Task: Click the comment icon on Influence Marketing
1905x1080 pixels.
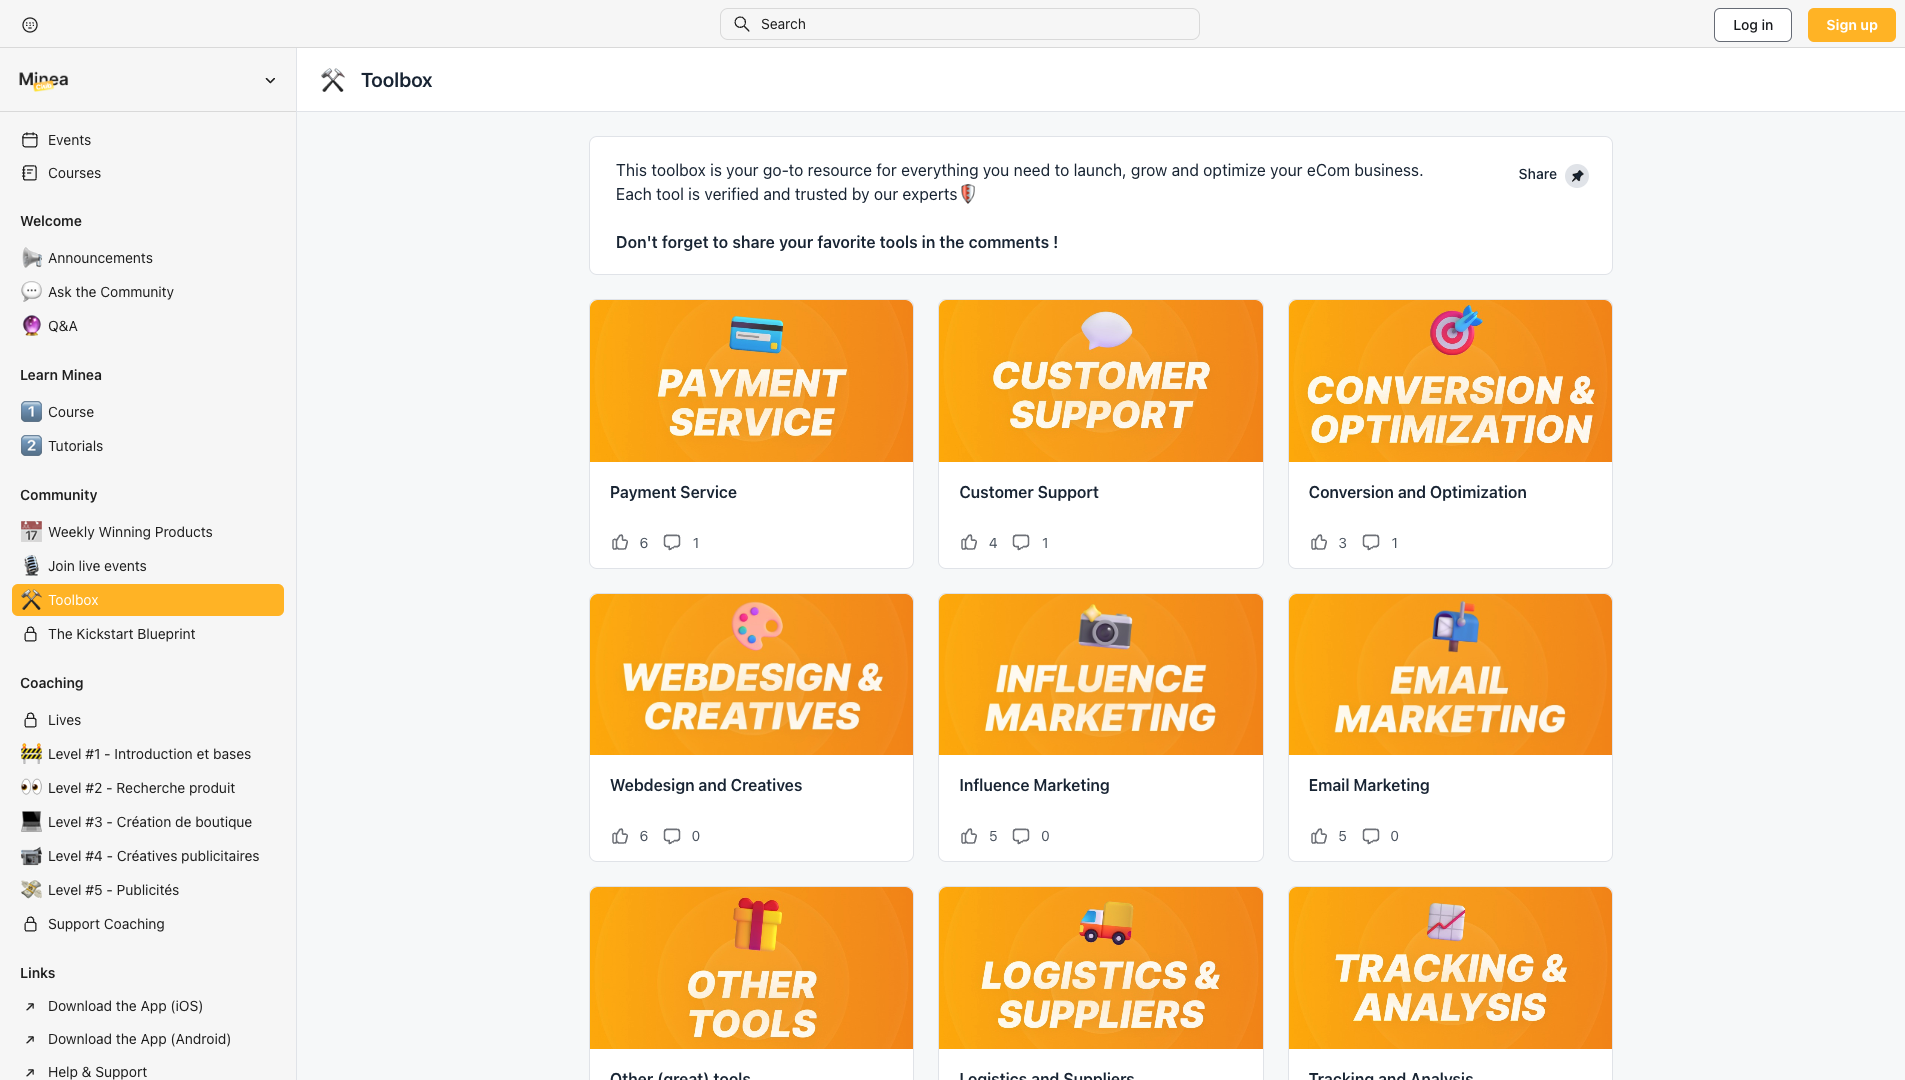Action: (x=1020, y=836)
